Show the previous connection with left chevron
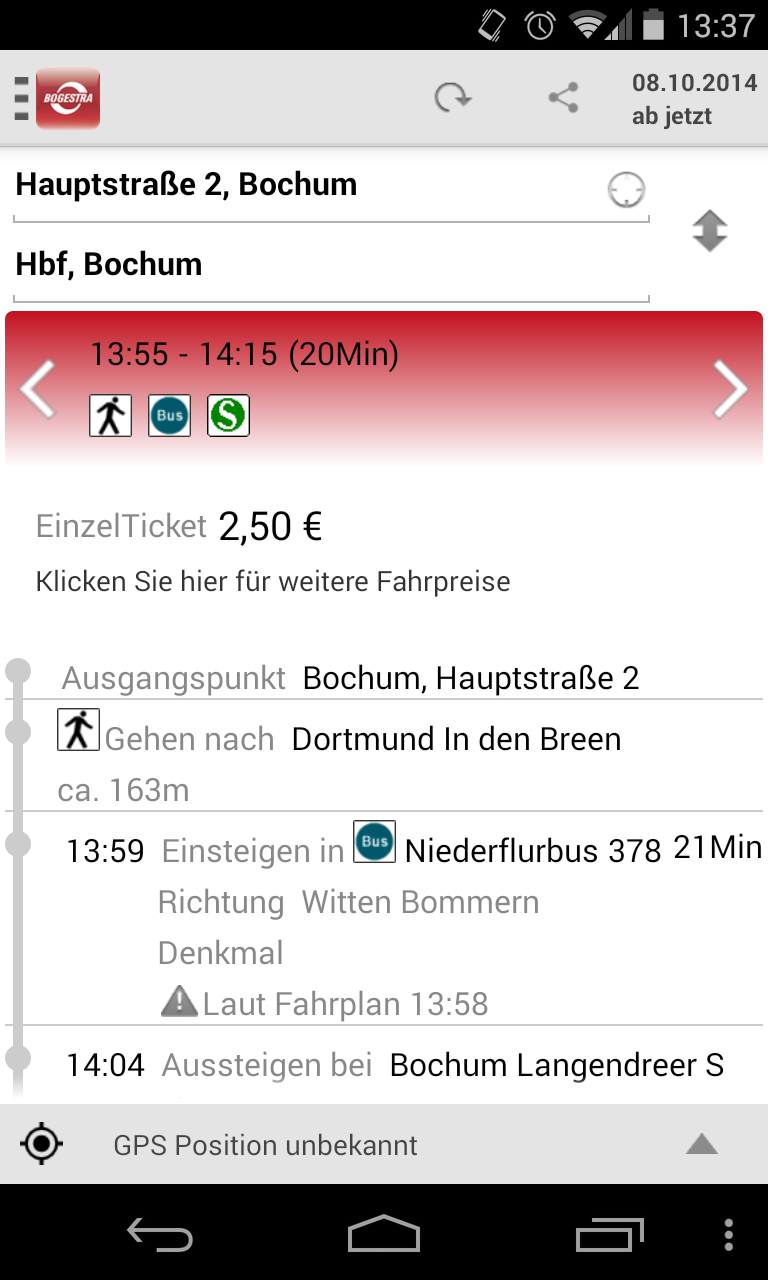Image resolution: width=768 pixels, height=1280 pixels. [x=38, y=389]
